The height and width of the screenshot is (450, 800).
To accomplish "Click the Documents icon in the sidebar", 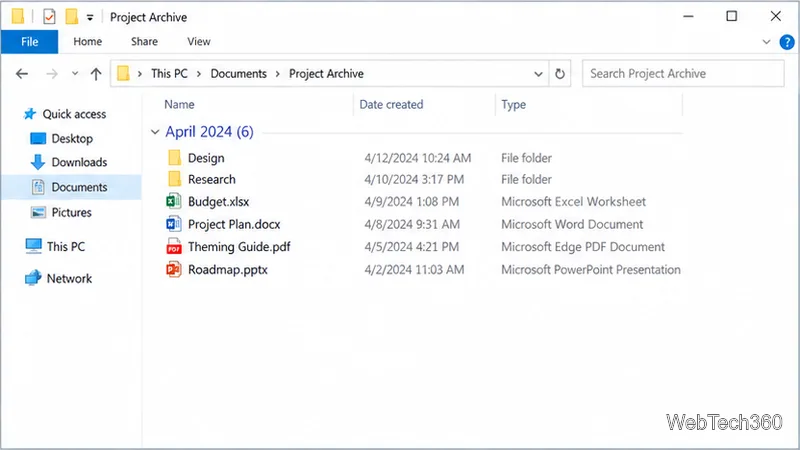I will (38, 187).
